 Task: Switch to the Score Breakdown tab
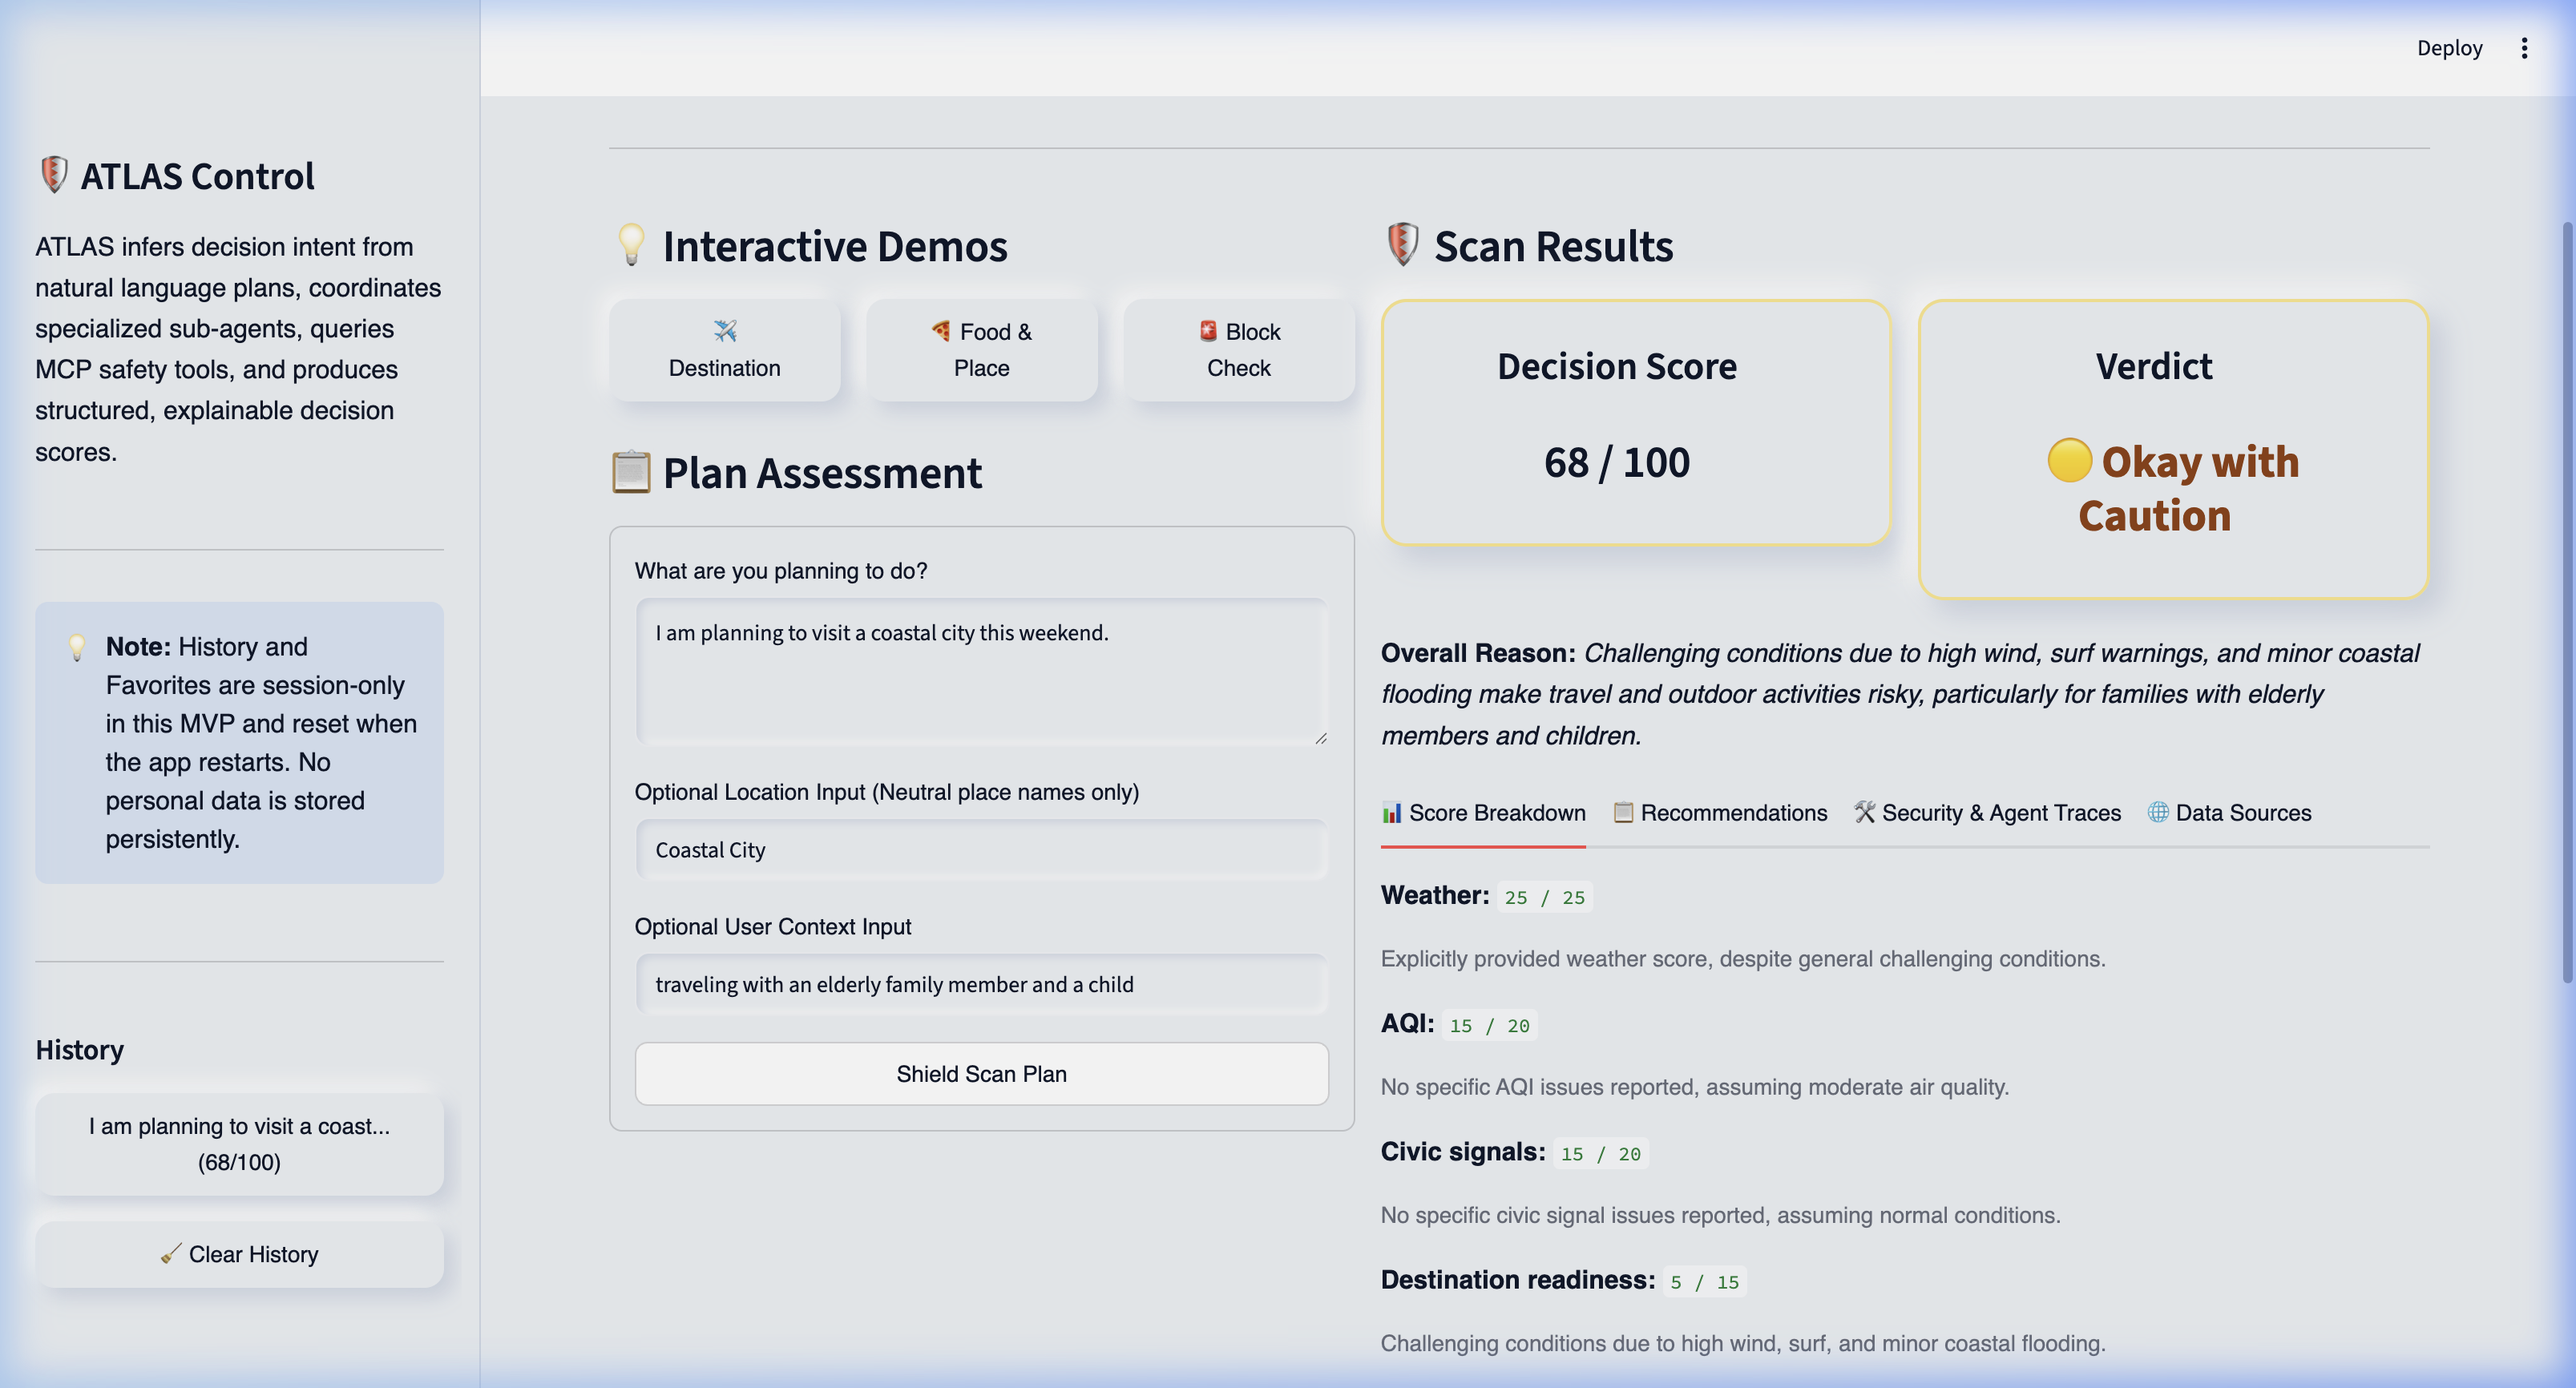click(1483, 813)
